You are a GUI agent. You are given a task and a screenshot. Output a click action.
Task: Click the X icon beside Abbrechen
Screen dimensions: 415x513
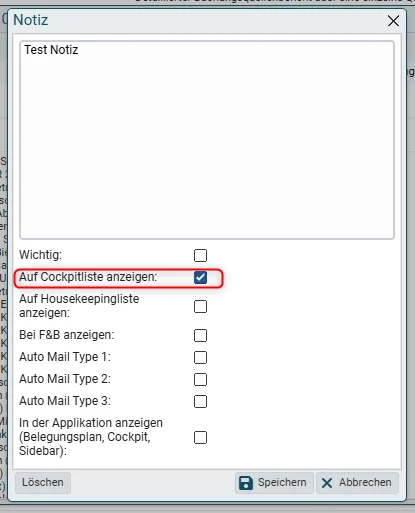(327, 483)
